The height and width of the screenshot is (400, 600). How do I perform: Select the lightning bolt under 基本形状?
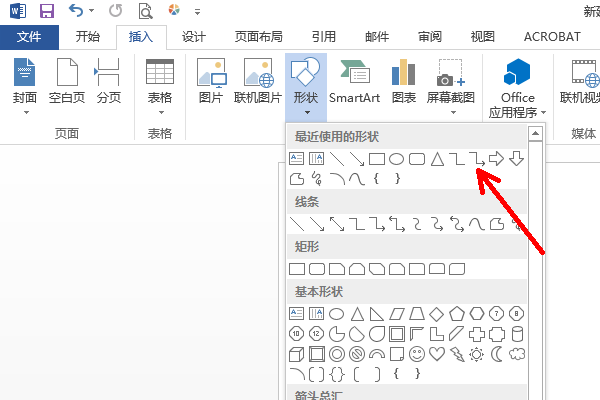point(457,354)
